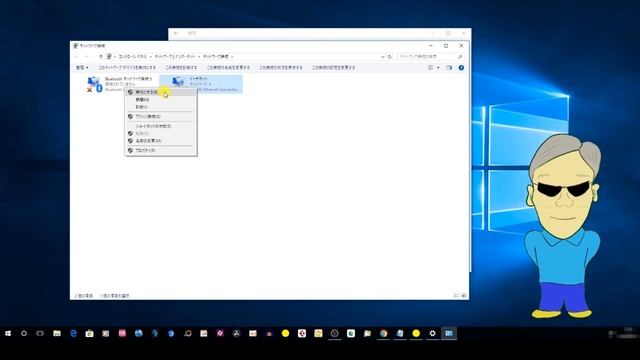Image resolution: width=640 pixels, height=360 pixels.
Task: Click back arrow in the Settings window behind
Action: 176,33
